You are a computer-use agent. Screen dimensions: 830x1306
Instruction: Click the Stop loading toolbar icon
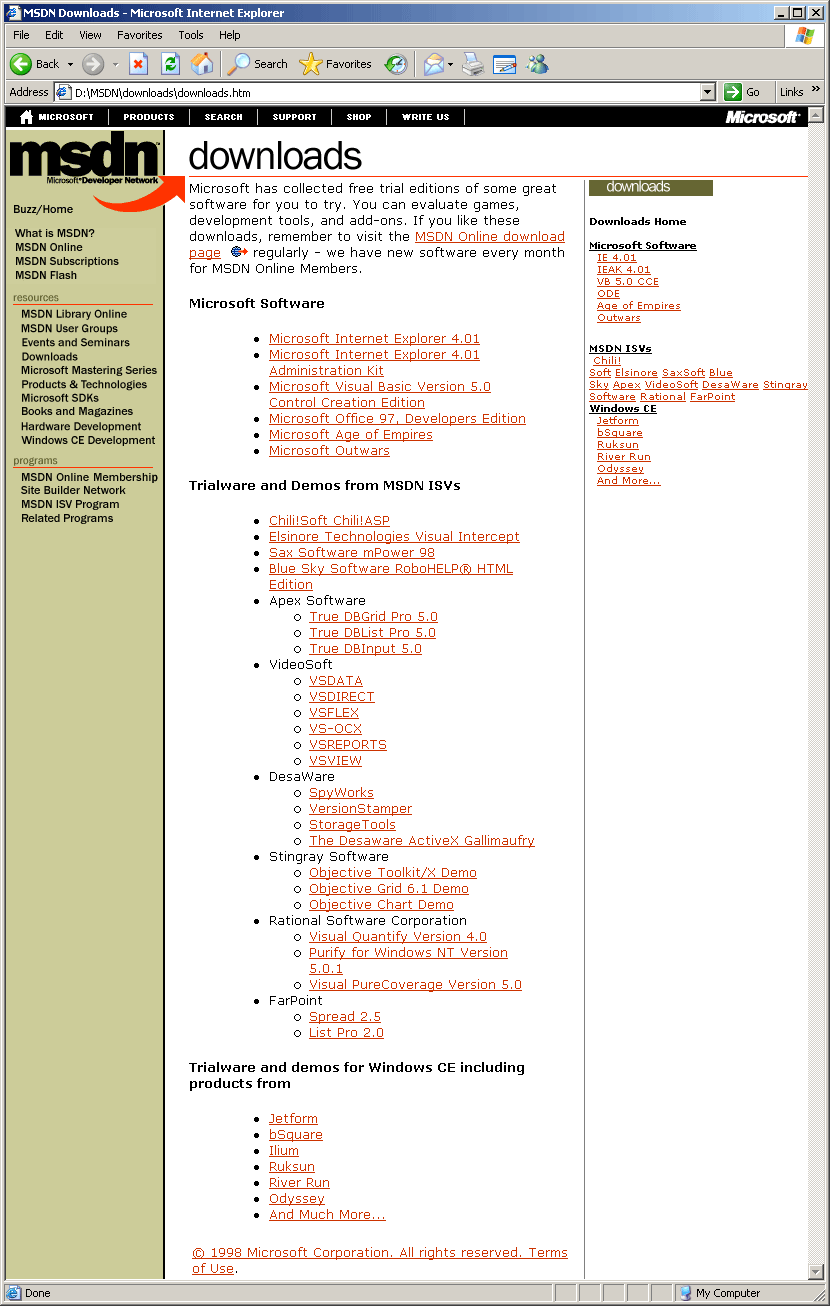pos(138,64)
